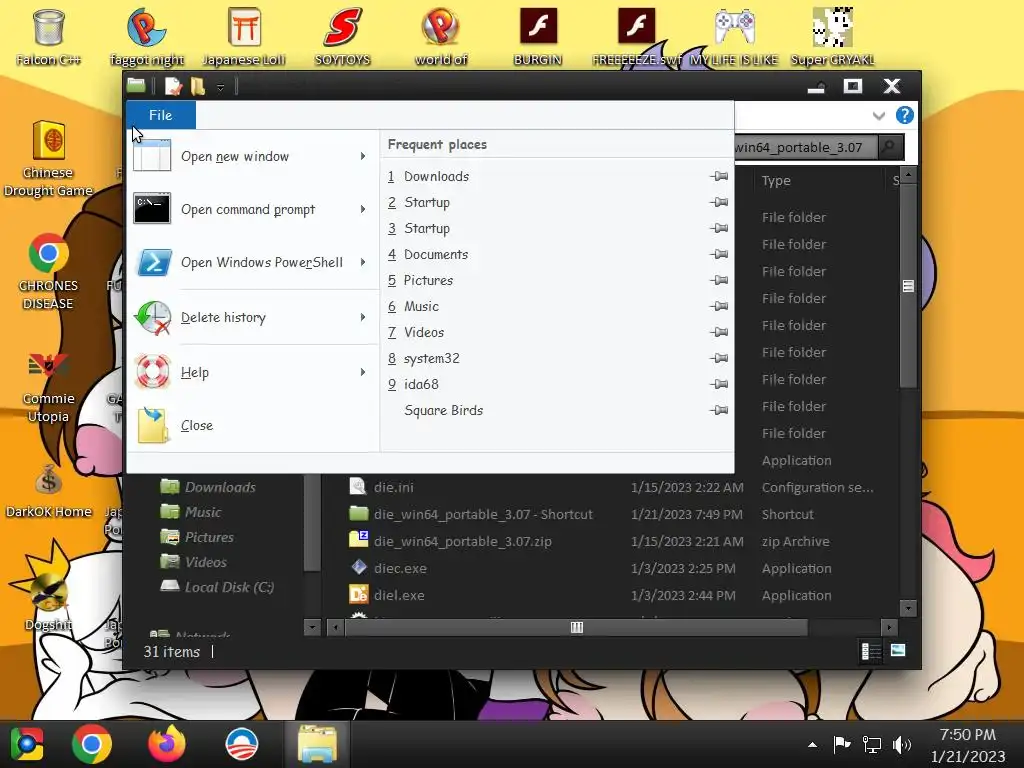Open the volume speaker tray icon

(902, 744)
